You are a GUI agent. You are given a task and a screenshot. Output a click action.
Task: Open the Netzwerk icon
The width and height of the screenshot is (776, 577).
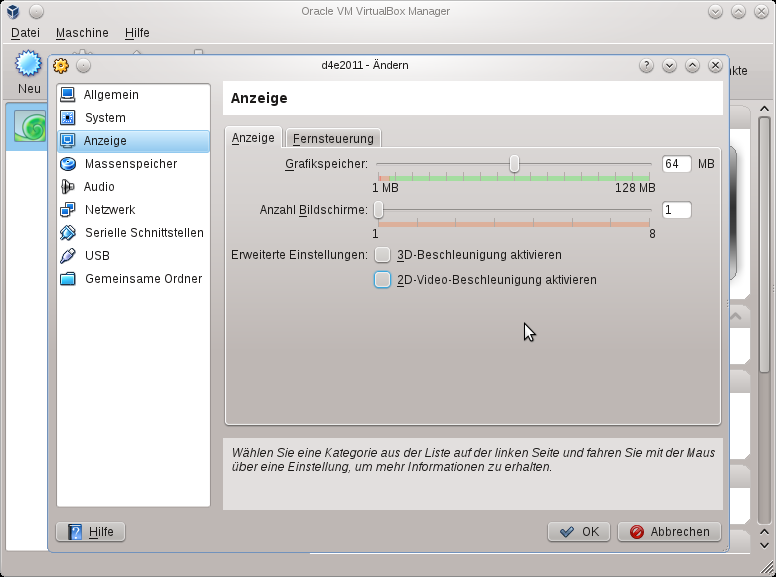(68, 210)
